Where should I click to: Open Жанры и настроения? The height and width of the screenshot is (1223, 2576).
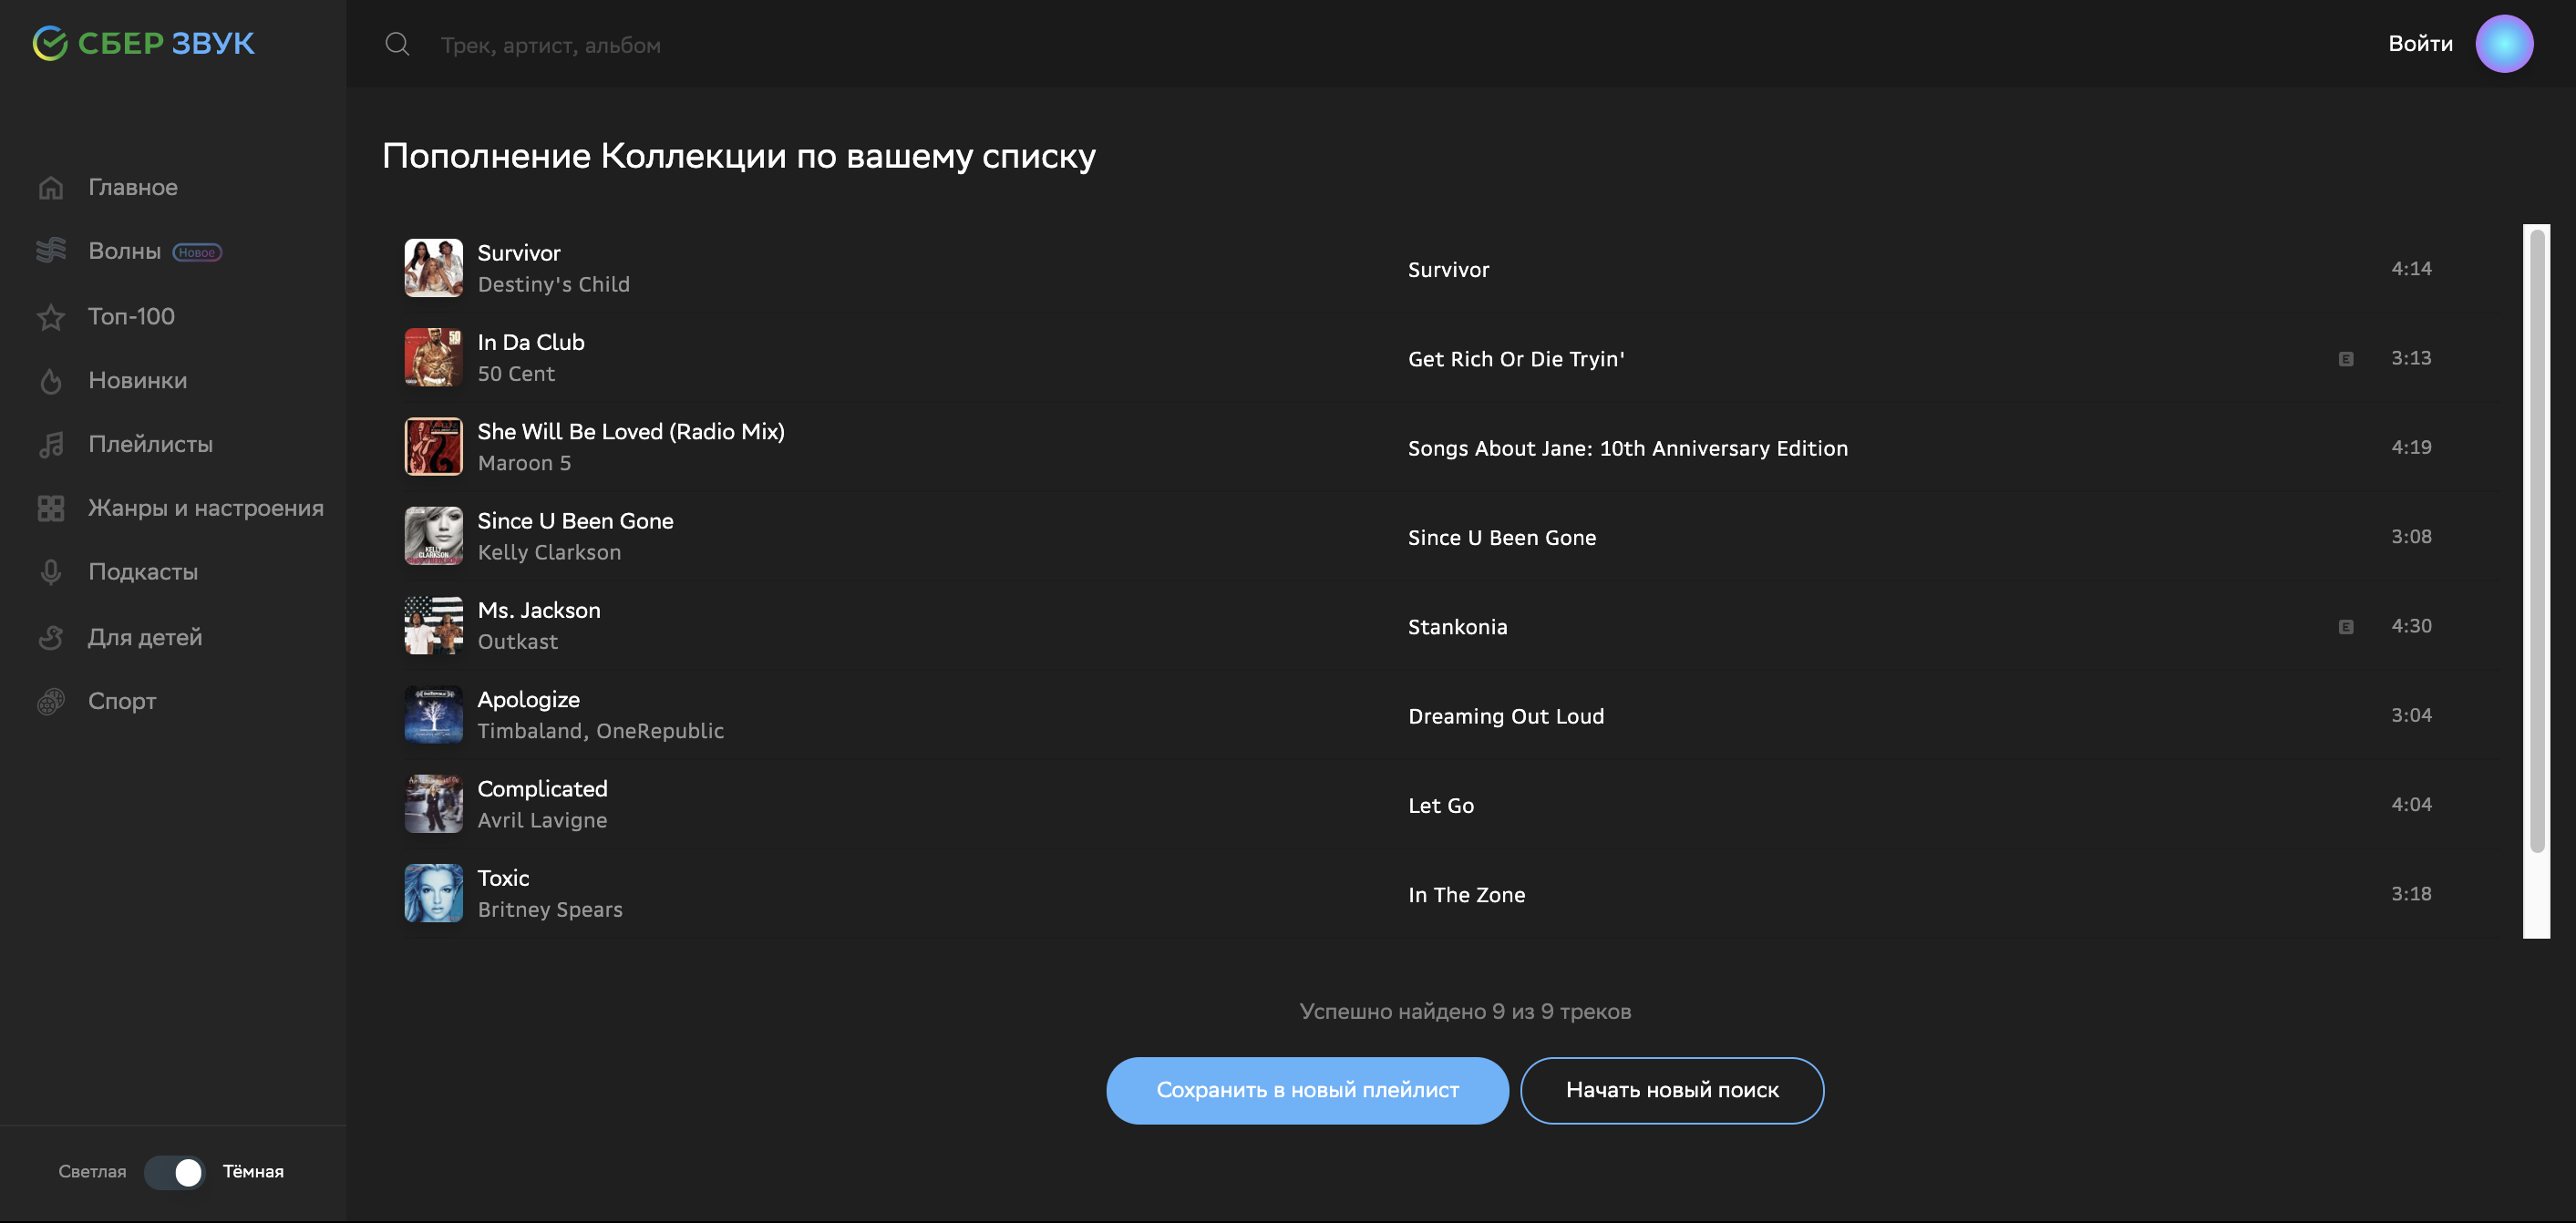(x=206, y=508)
